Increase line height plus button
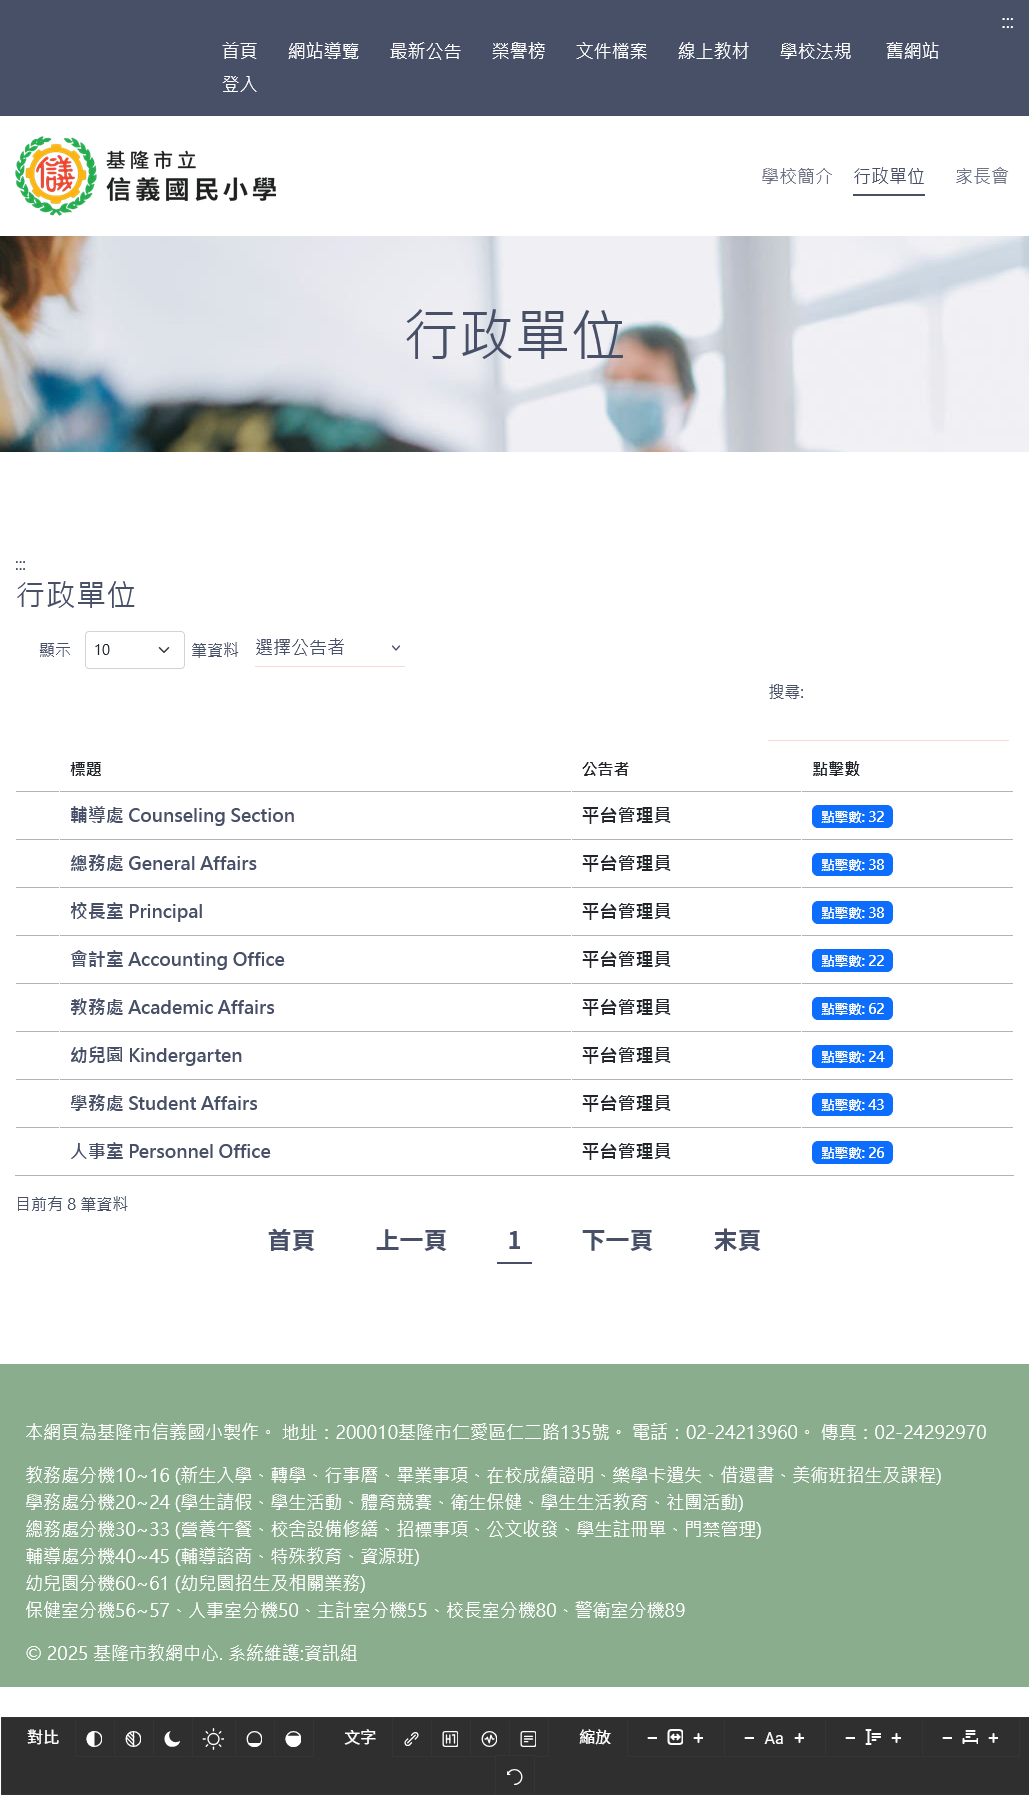The width and height of the screenshot is (1029, 1795). click(896, 1738)
